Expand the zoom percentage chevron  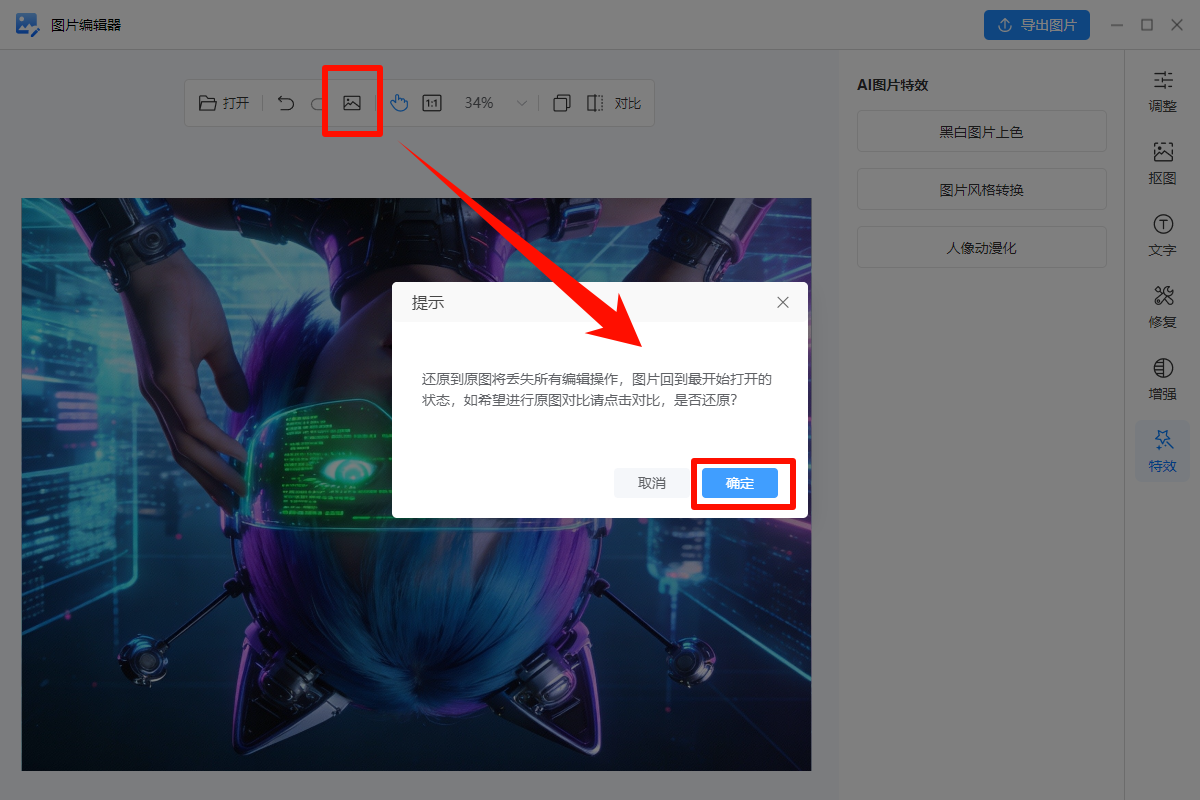[521, 102]
